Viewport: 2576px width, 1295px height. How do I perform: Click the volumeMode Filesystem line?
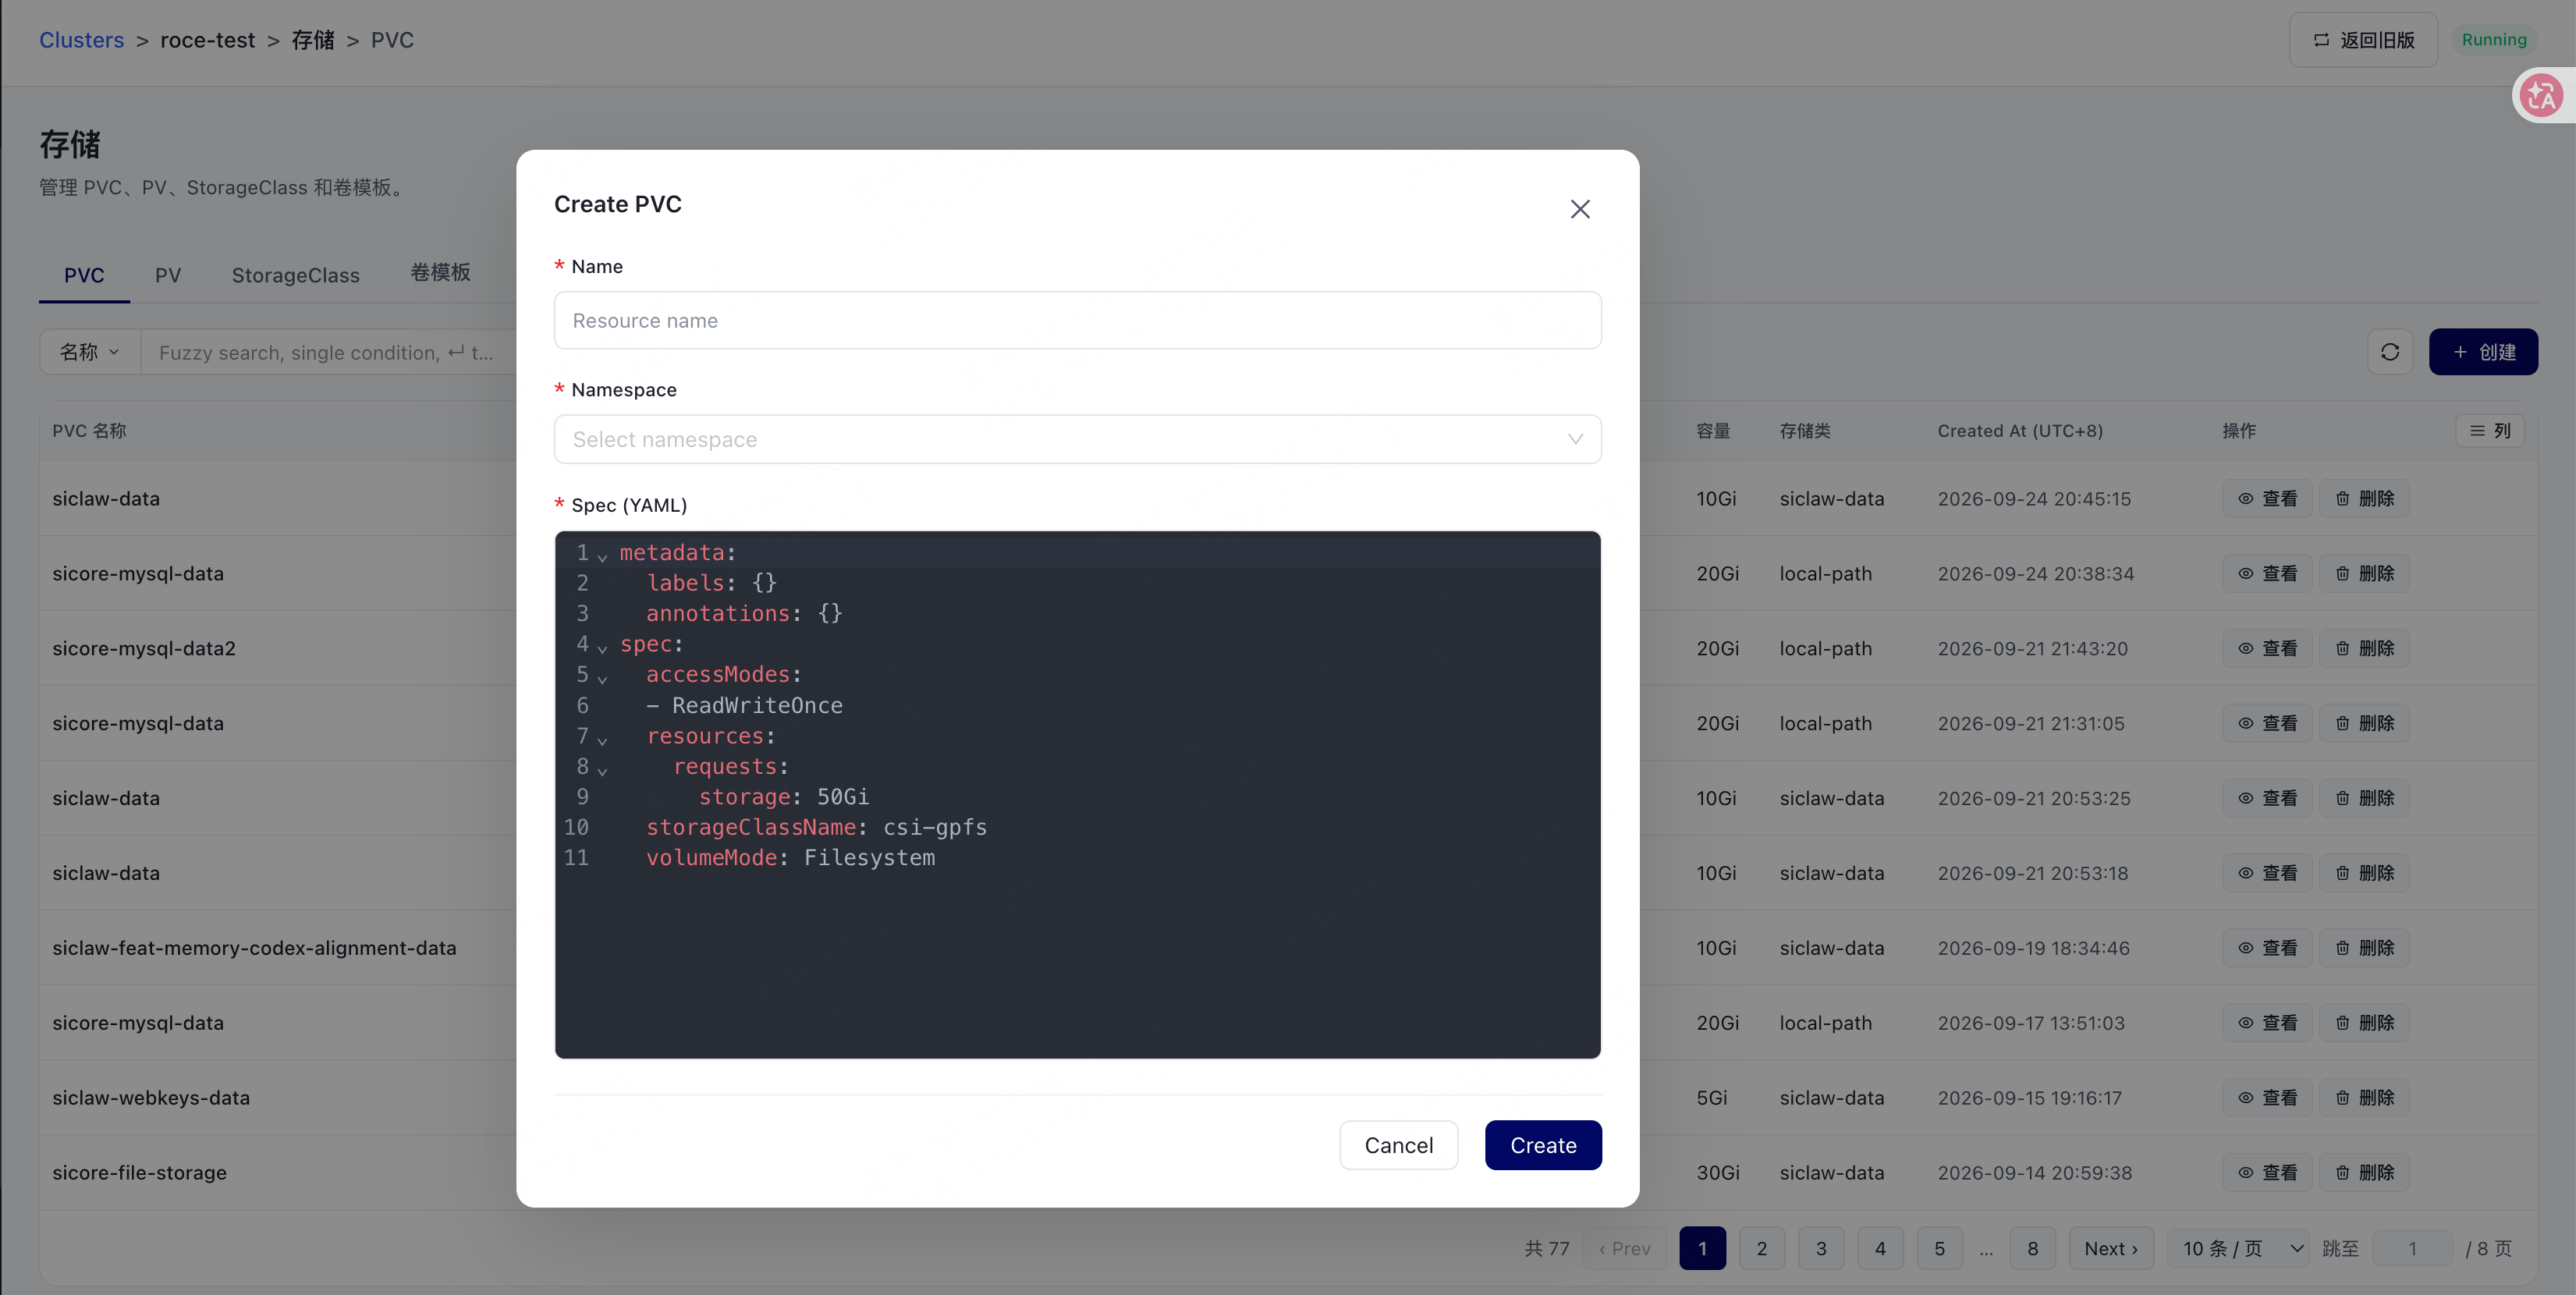790,857
